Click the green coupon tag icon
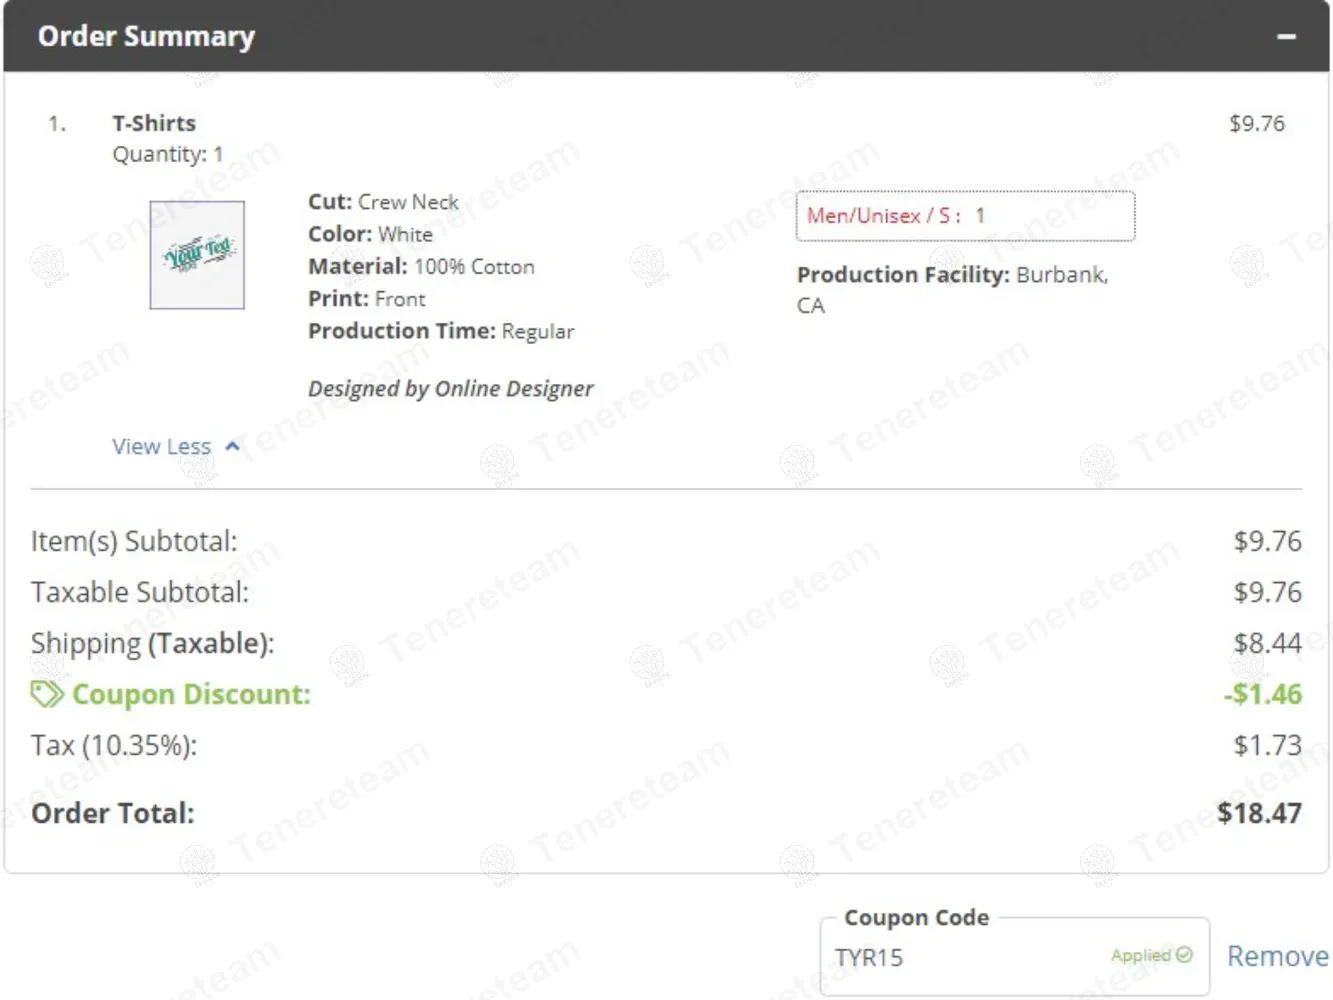The height and width of the screenshot is (1000, 1333). click(46, 694)
